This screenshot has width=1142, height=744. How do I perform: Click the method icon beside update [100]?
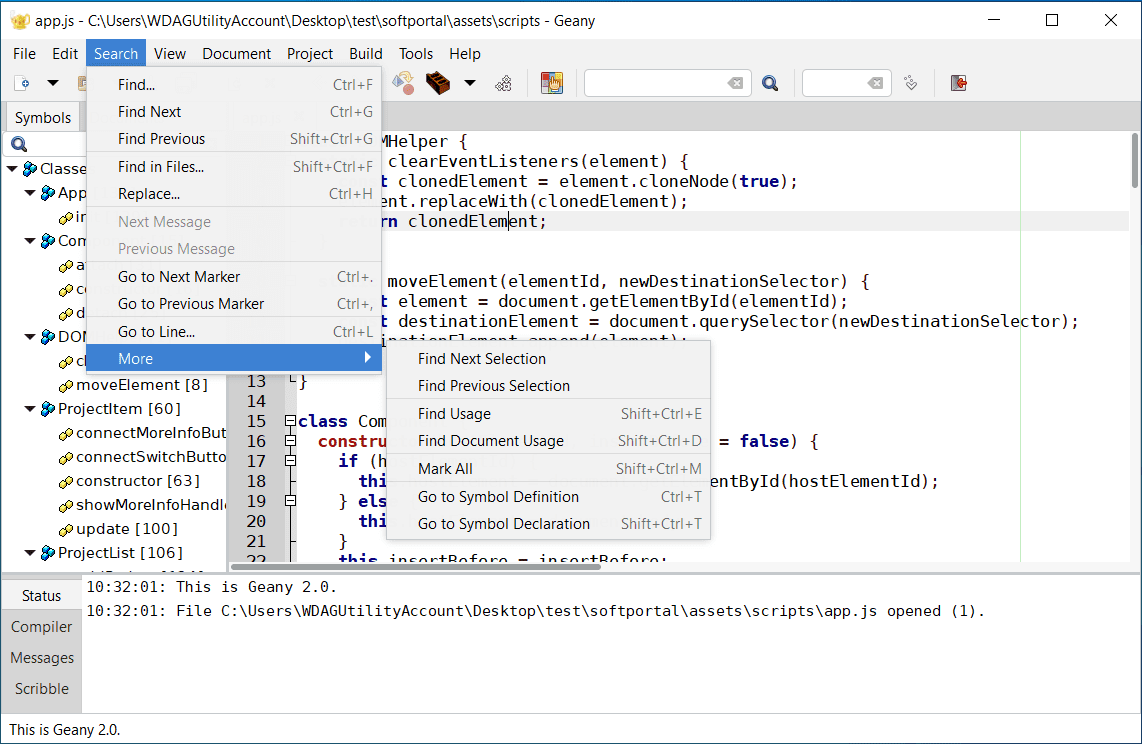pos(66,530)
